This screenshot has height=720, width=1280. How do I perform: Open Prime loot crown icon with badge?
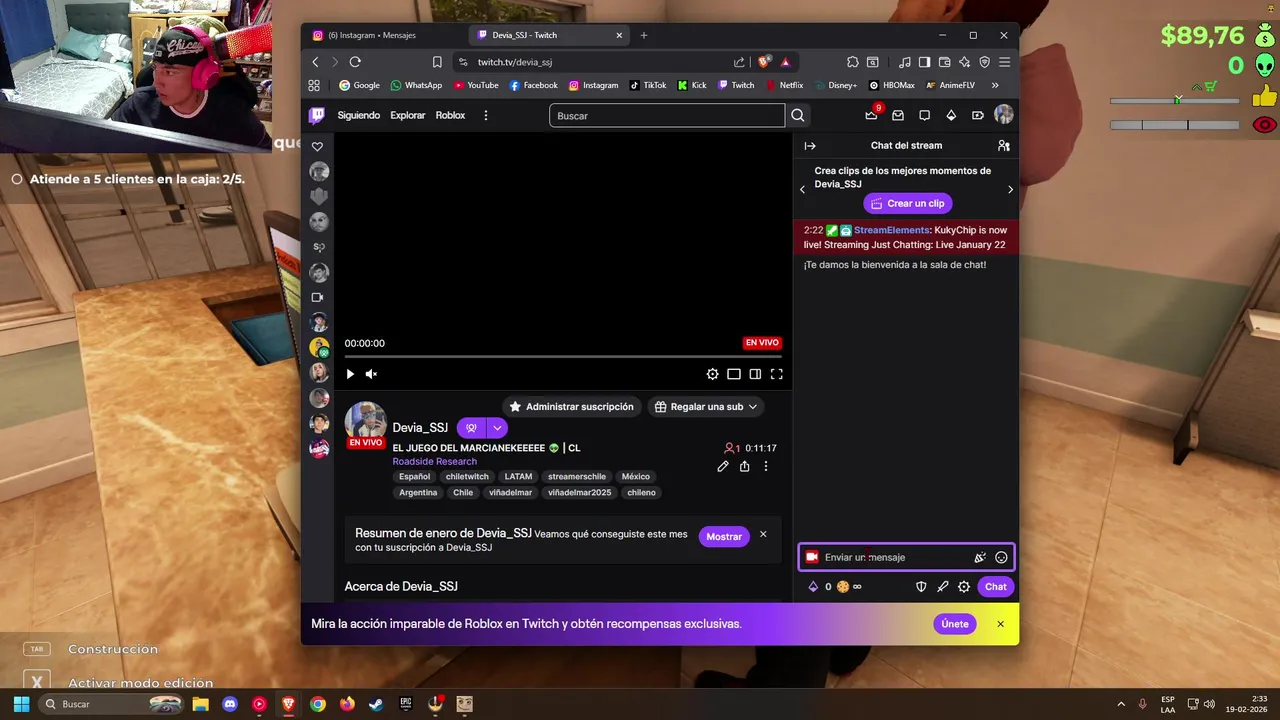872,114
